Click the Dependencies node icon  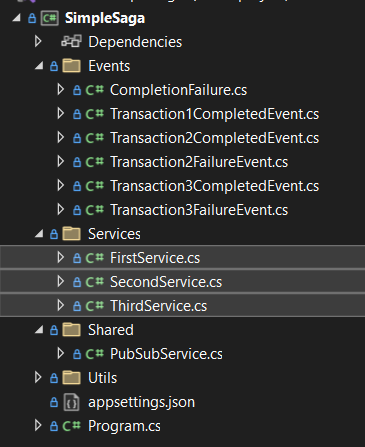(x=71, y=42)
